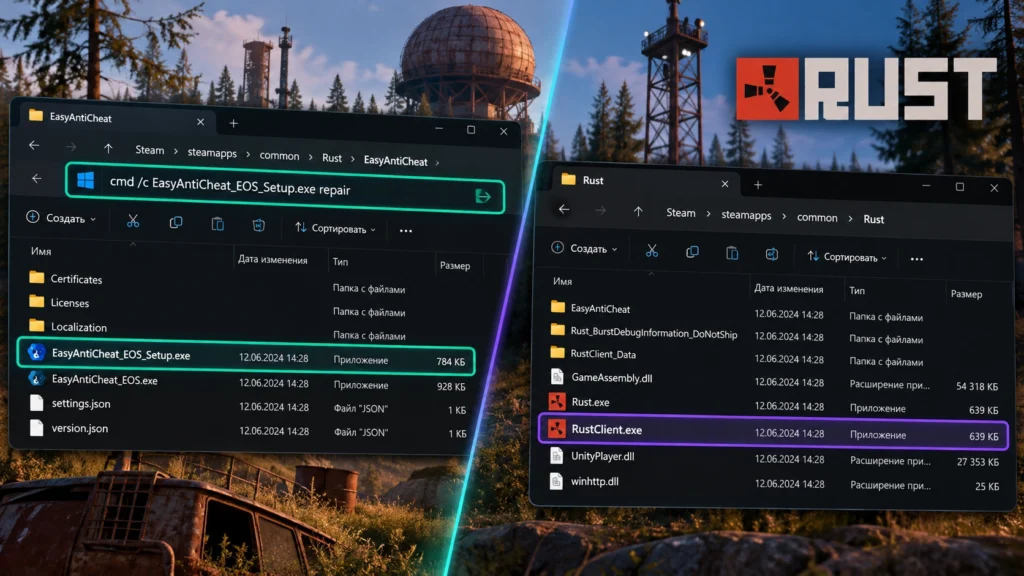This screenshot has height=576, width=1024.
Task: Click Paste icon in EasyAntiCheat window
Action: click(x=217, y=224)
